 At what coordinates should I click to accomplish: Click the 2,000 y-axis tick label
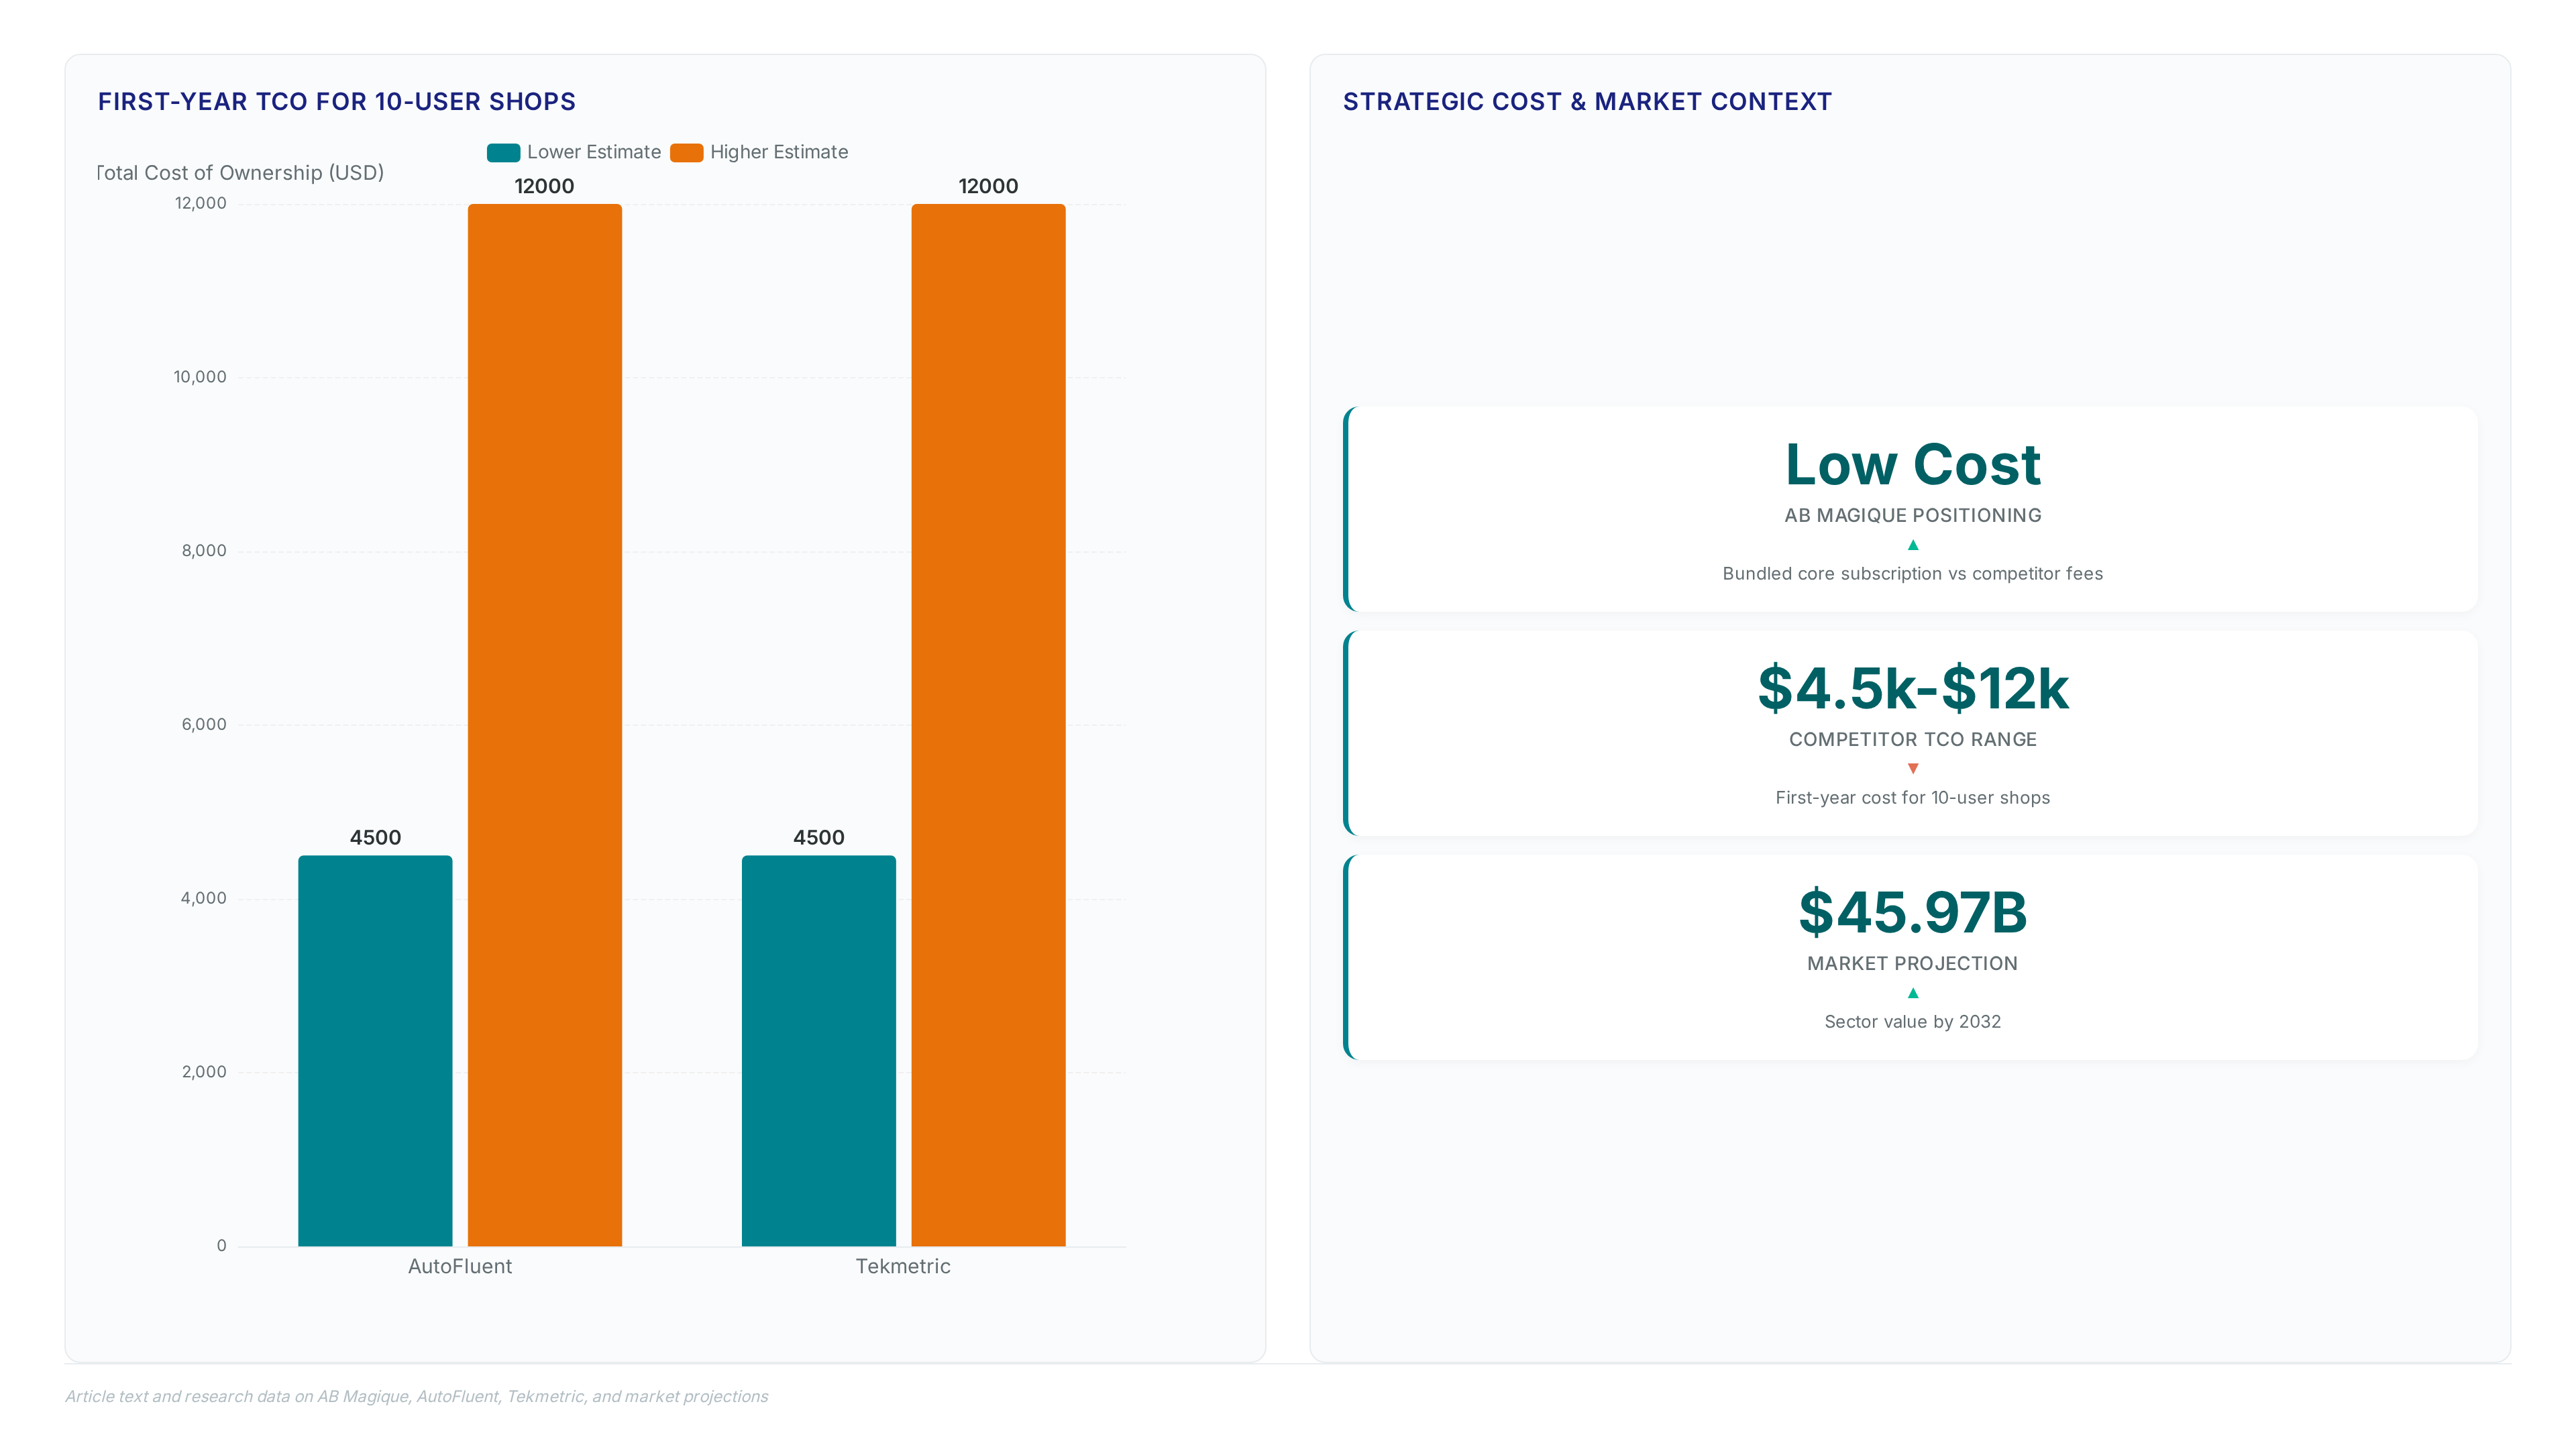(x=204, y=1072)
